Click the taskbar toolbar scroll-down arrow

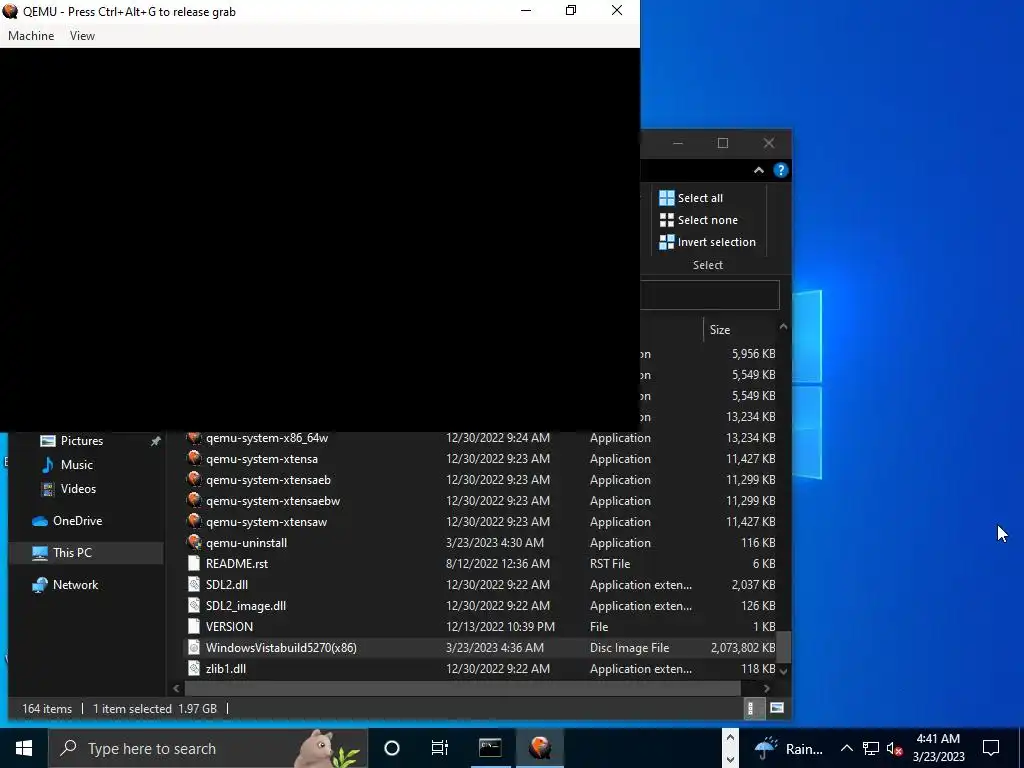[x=730, y=760]
